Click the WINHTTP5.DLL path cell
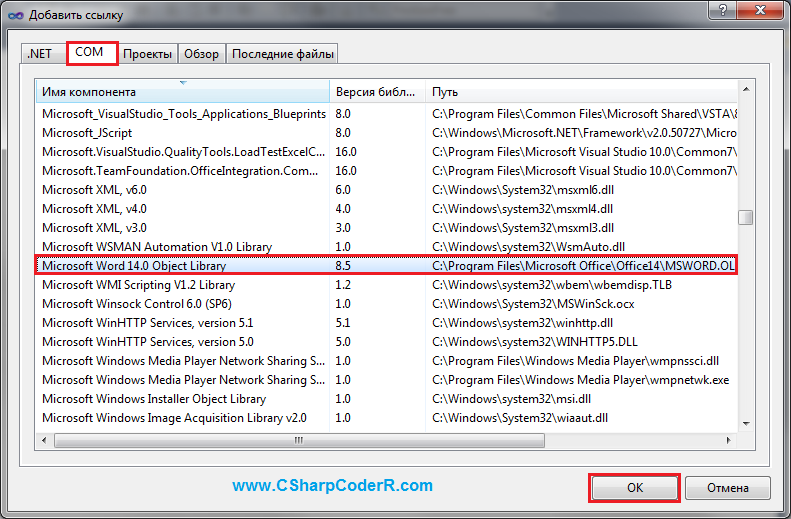 [x=535, y=342]
